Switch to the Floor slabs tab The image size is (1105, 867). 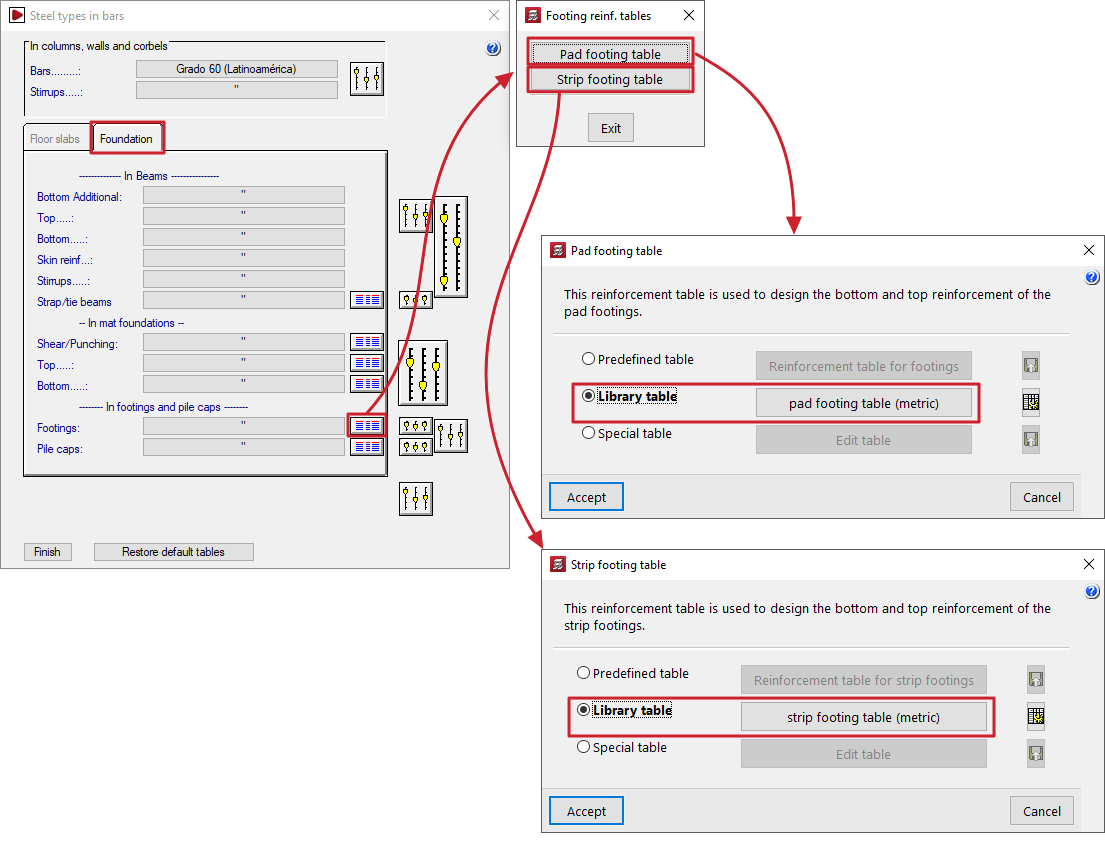pyautogui.click(x=55, y=139)
